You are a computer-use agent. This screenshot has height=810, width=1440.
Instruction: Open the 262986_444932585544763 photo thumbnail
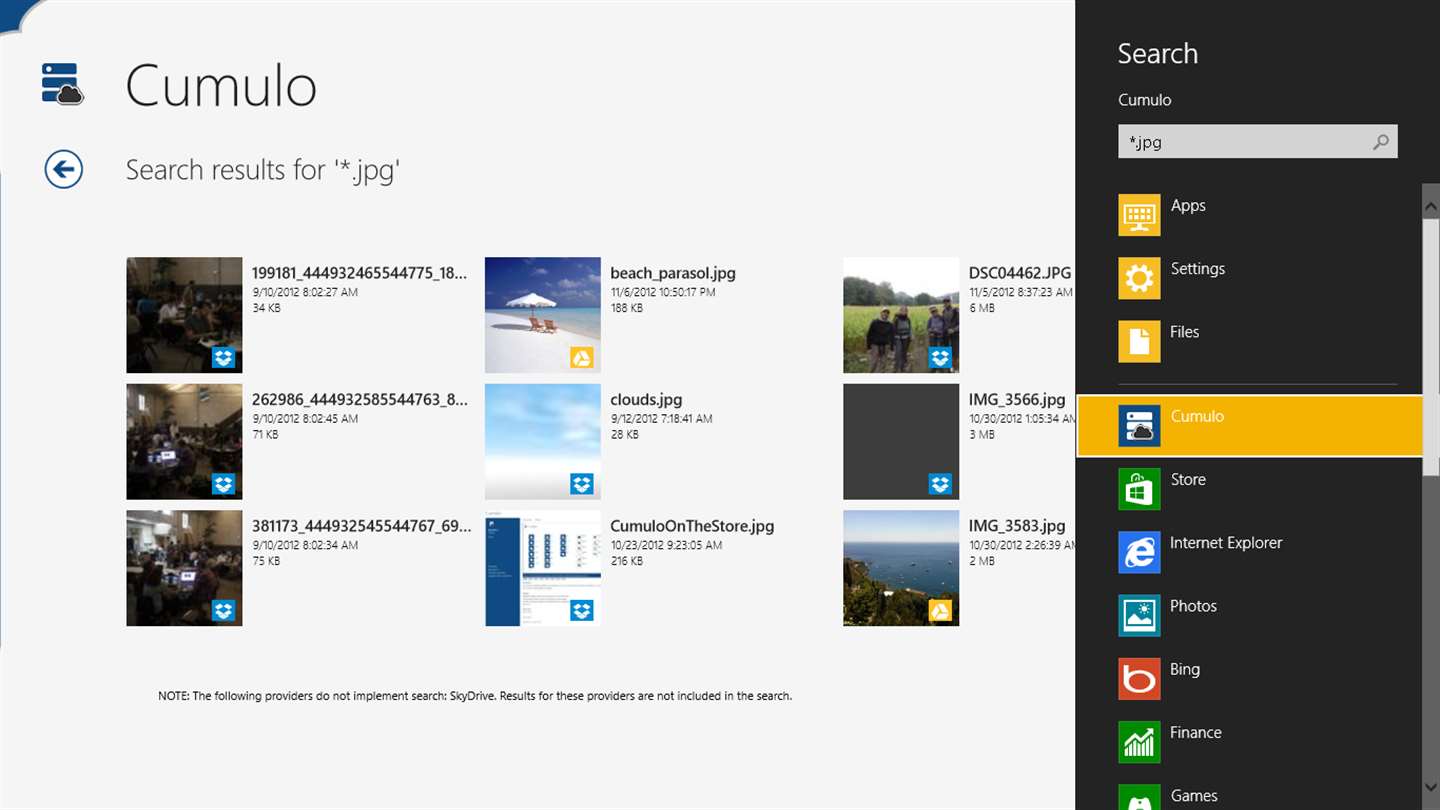(x=184, y=441)
